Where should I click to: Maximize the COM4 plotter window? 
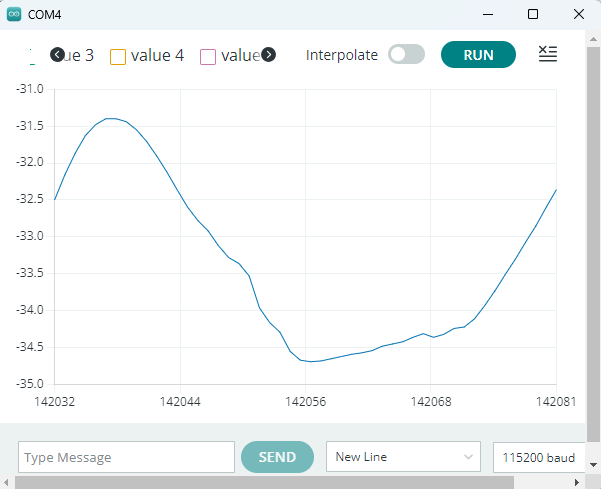pos(533,14)
